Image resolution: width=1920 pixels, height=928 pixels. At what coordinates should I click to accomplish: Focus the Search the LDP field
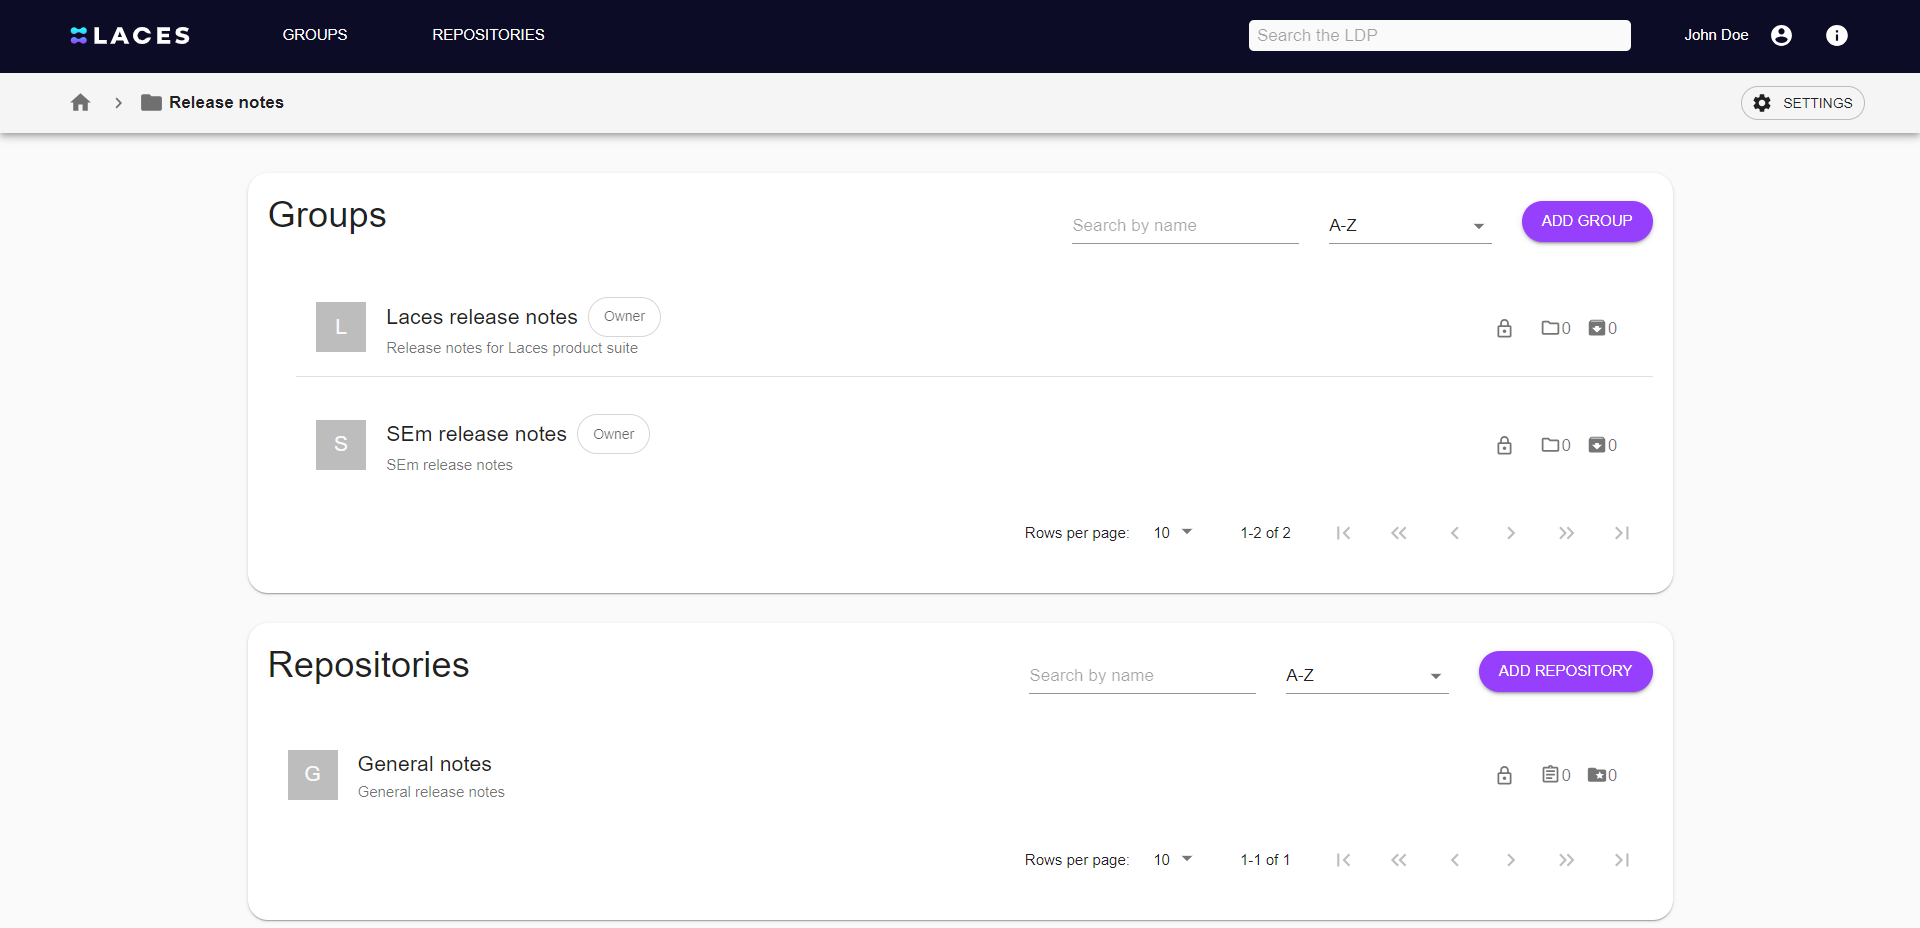click(1439, 35)
